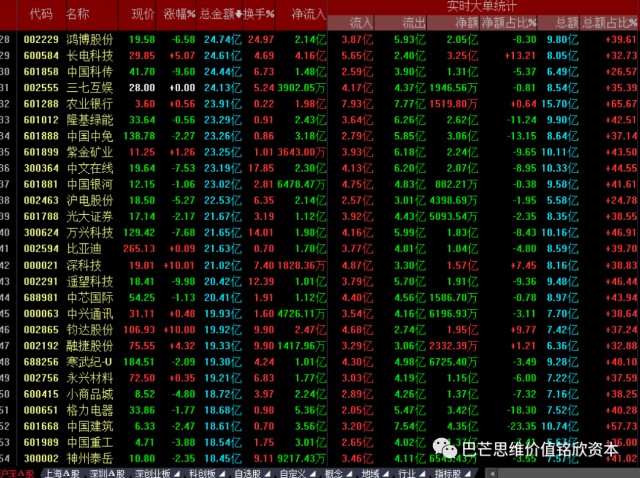Viewport: 640px width, 478px height.
Task: Click stock code 600584
Action: point(41,56)
